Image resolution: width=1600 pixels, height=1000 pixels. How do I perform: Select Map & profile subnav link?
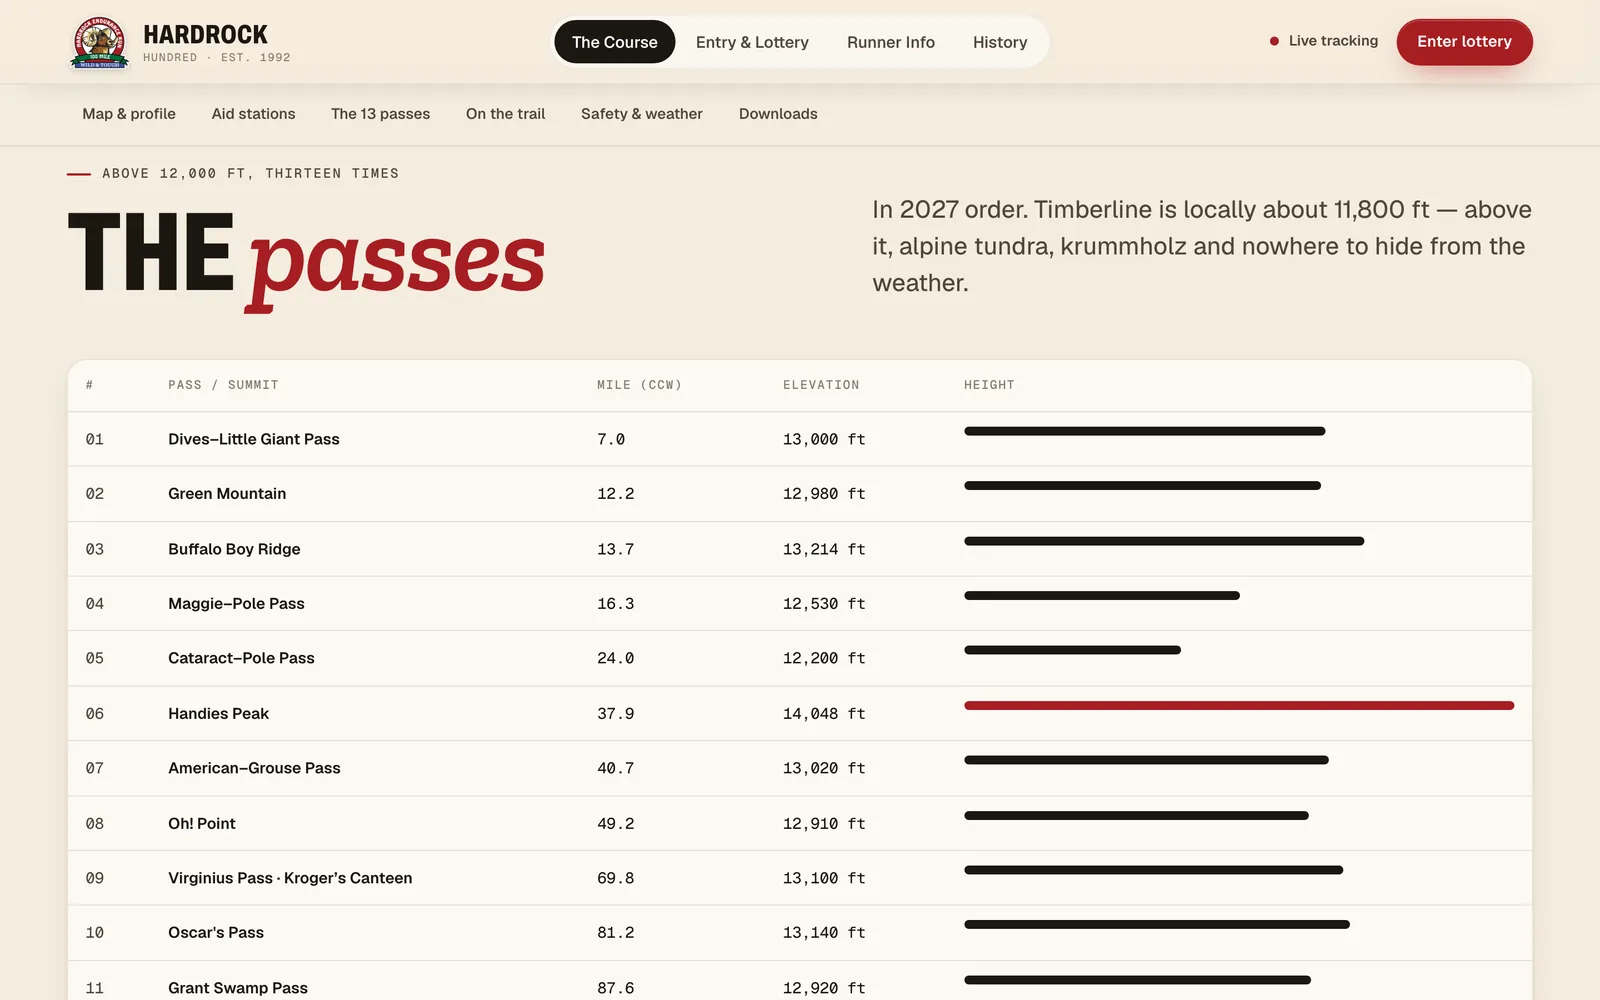coord(129,114)
